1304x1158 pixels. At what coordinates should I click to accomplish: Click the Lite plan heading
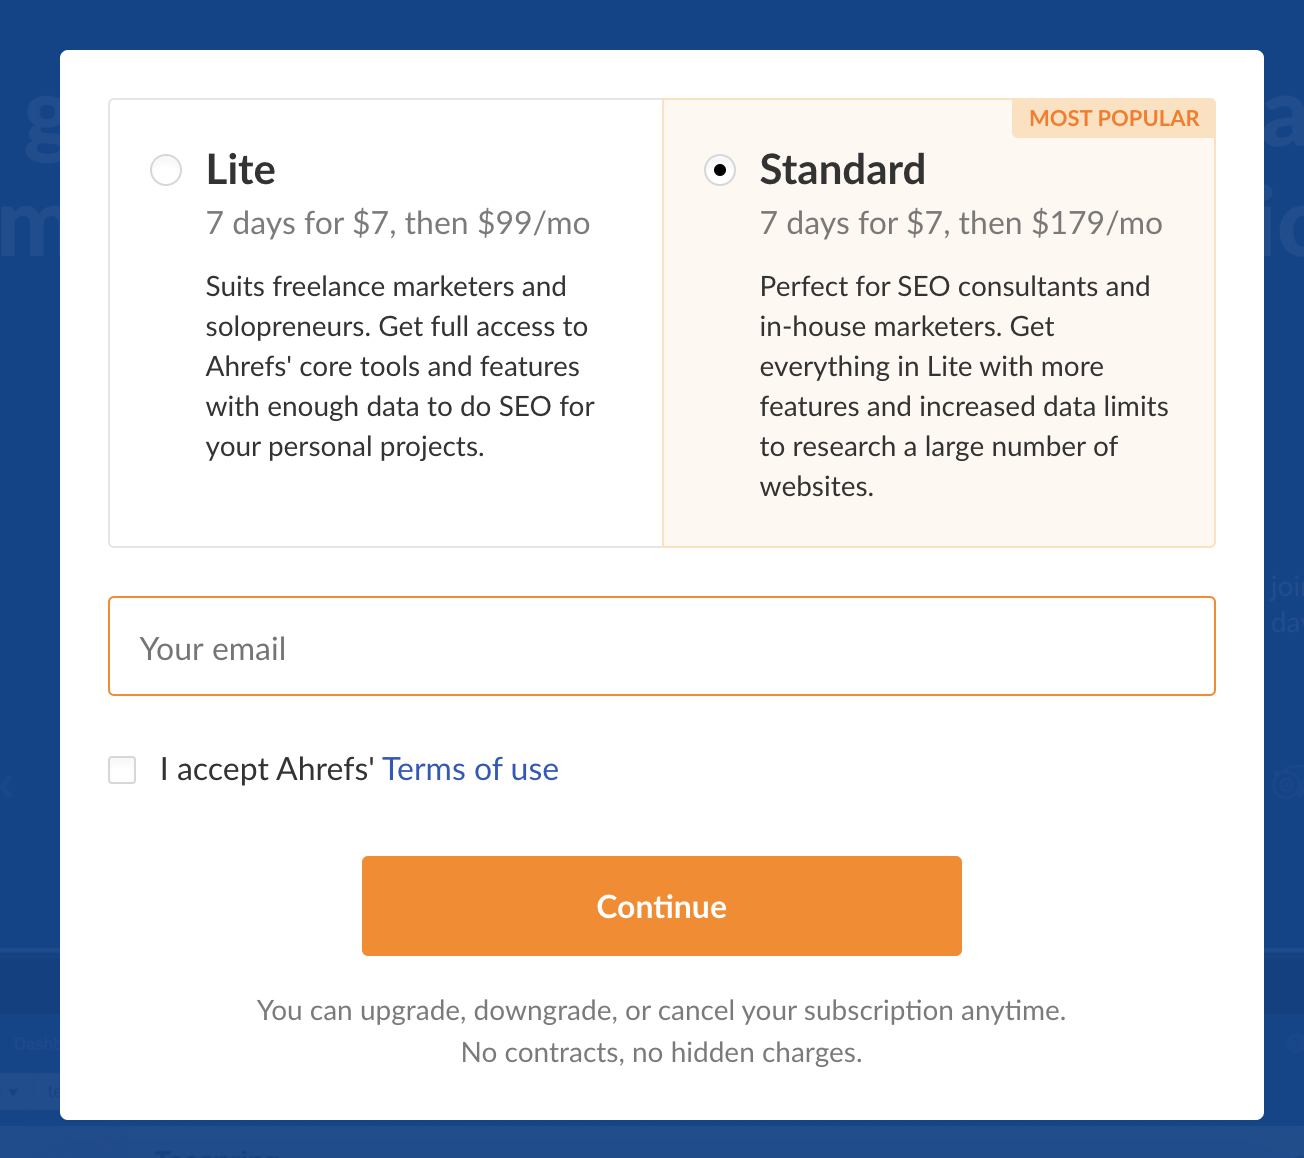coord(240,170)
